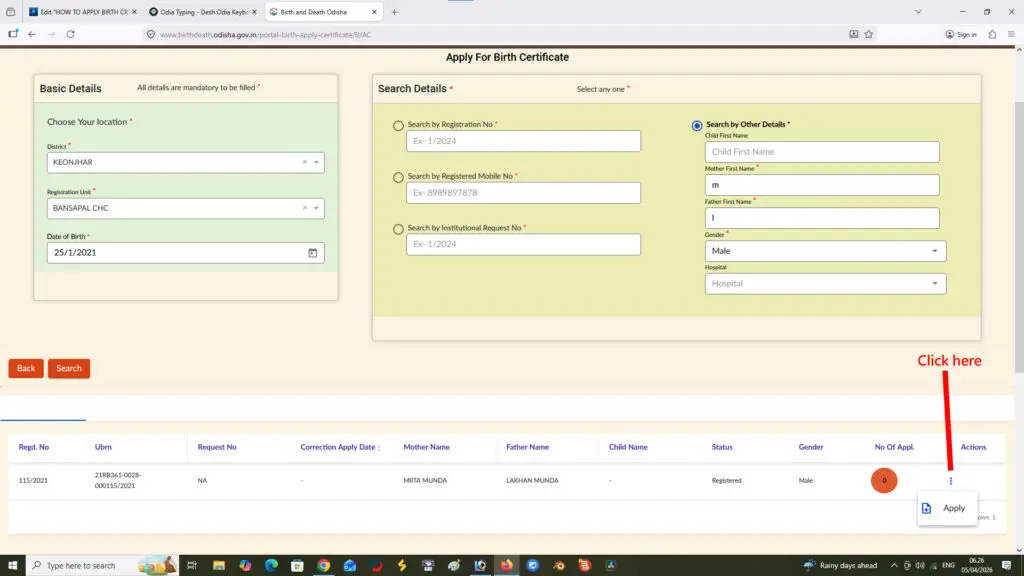Clear the BANSAPAL CHC registration unit
Viewport: 1024px width, 576px height.
tap(304, 208)
